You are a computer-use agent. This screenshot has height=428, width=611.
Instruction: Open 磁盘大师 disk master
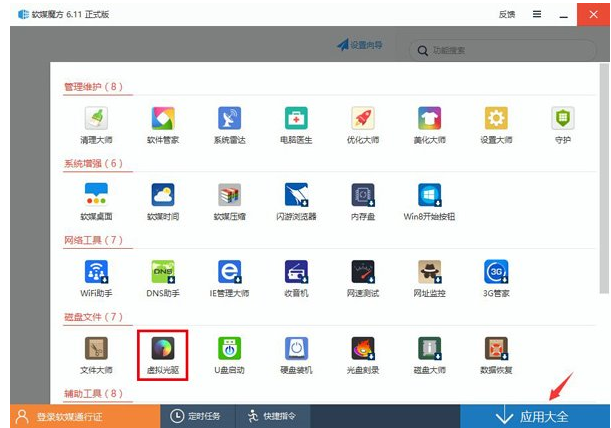tap(429, 355)
